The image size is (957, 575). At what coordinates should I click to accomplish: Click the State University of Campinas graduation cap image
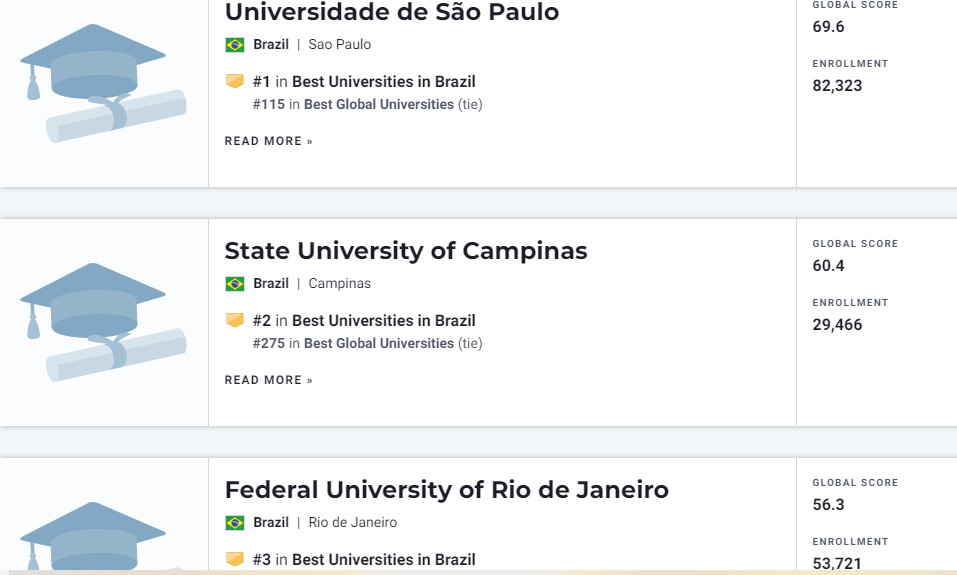click(103, 322)
